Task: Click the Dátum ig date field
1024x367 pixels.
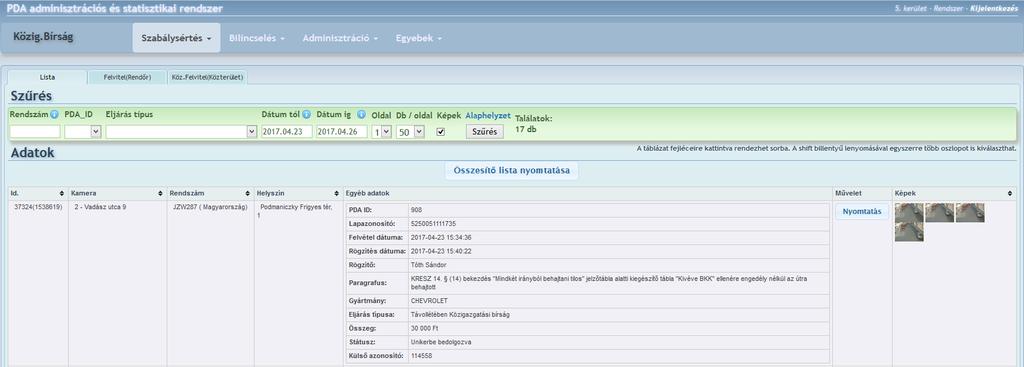Action: pyautogui.click(x=342, y=132)
